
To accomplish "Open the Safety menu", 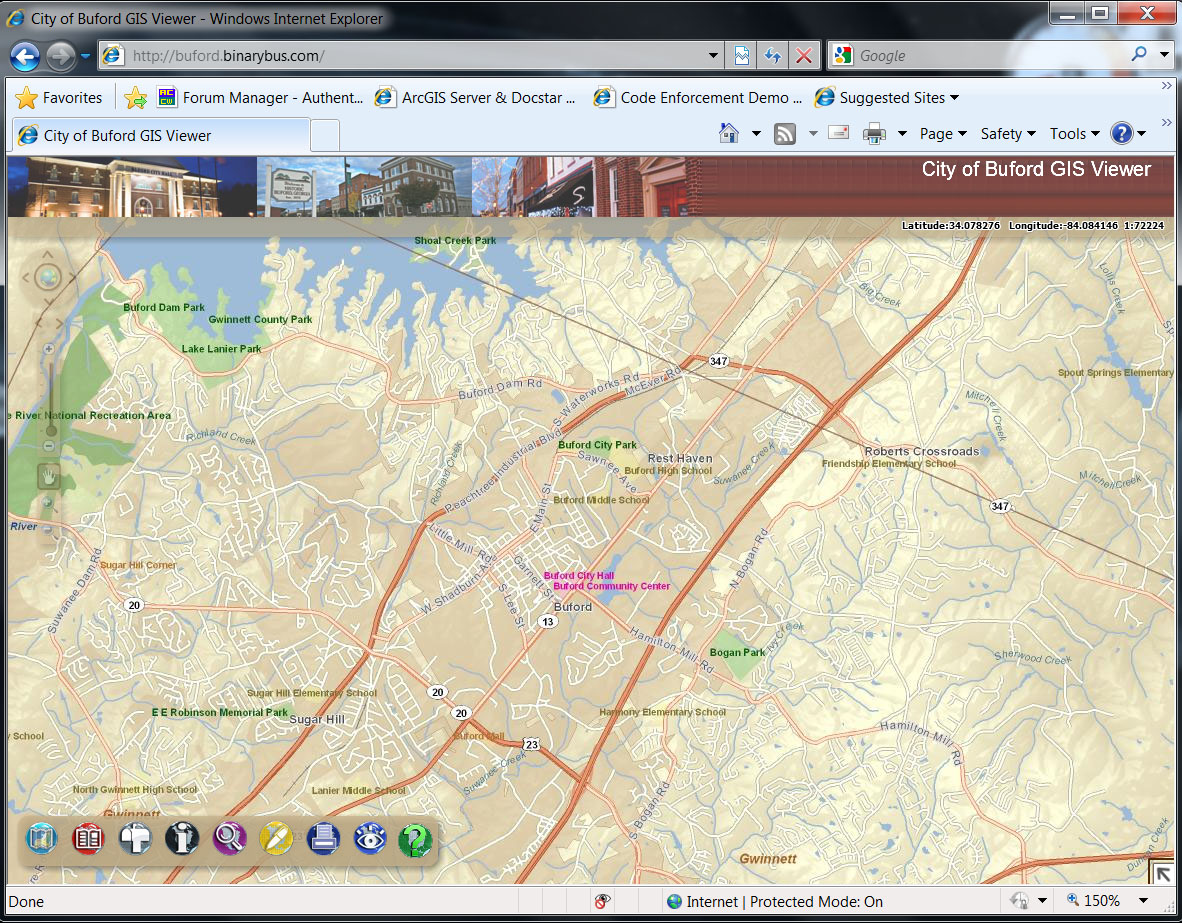I will (x=1007, y=133).
